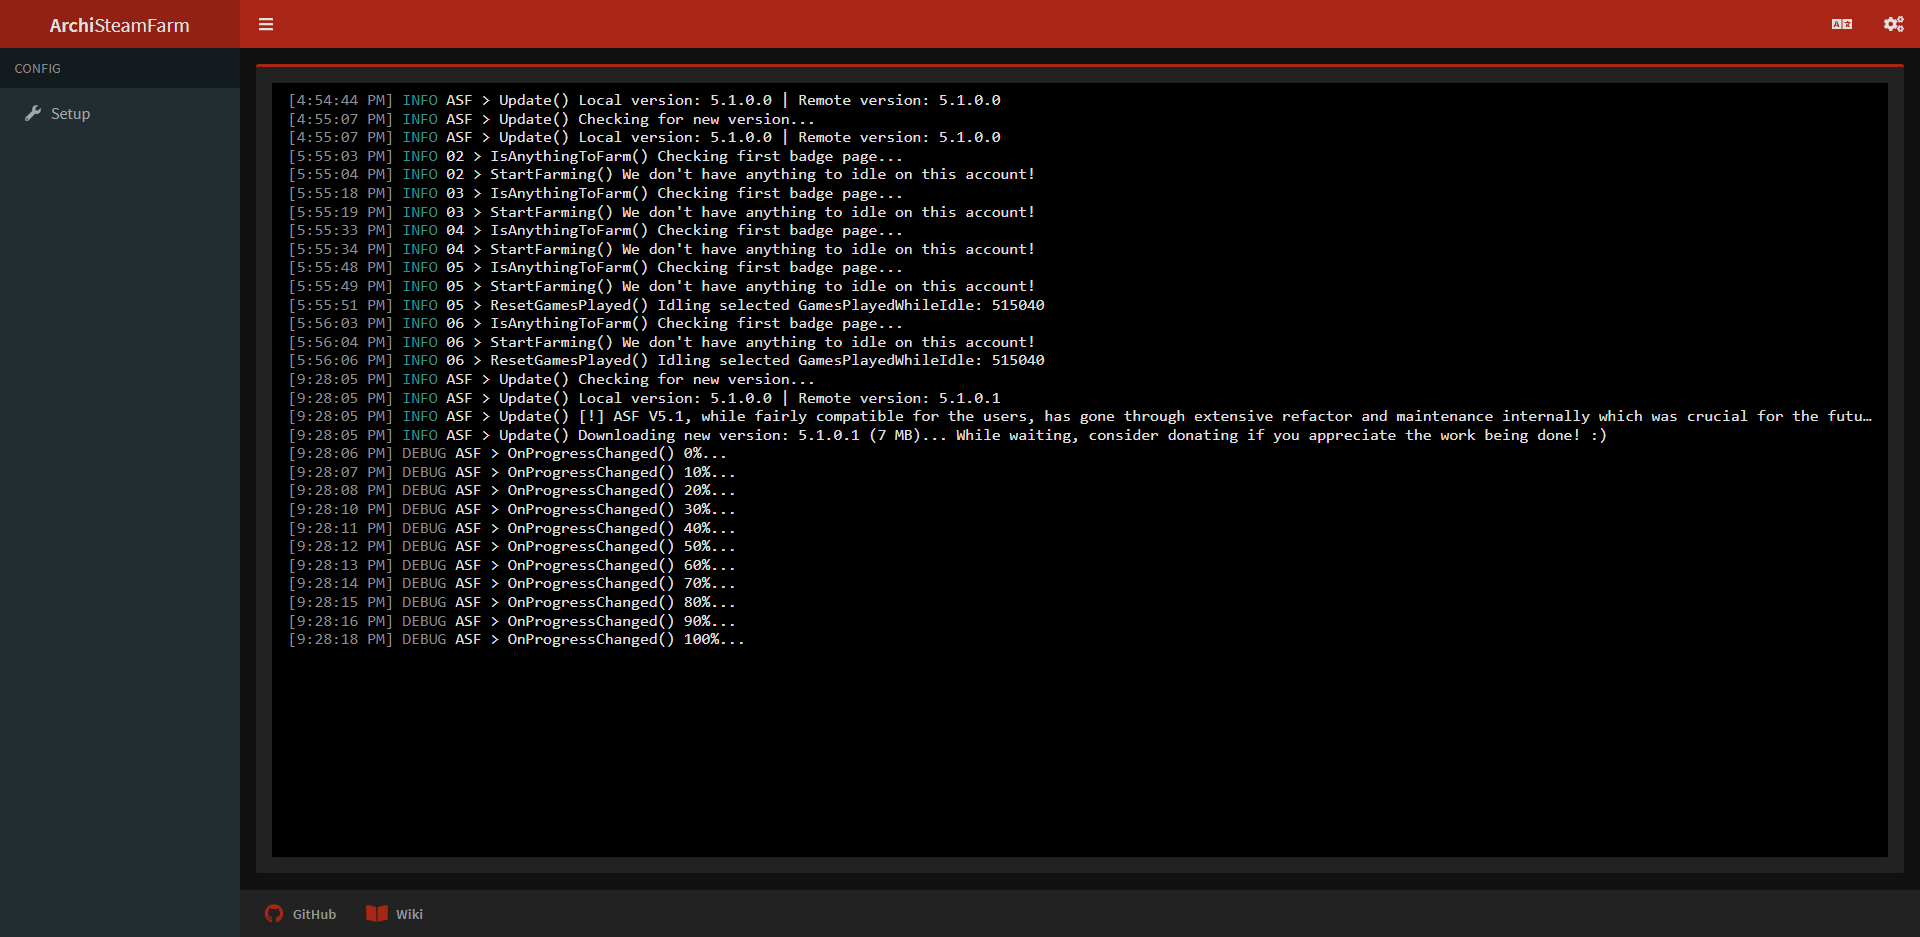Click the left gear of the settings icon
This screenshot has height=937, width=1920.
(x=1889, y=26)
